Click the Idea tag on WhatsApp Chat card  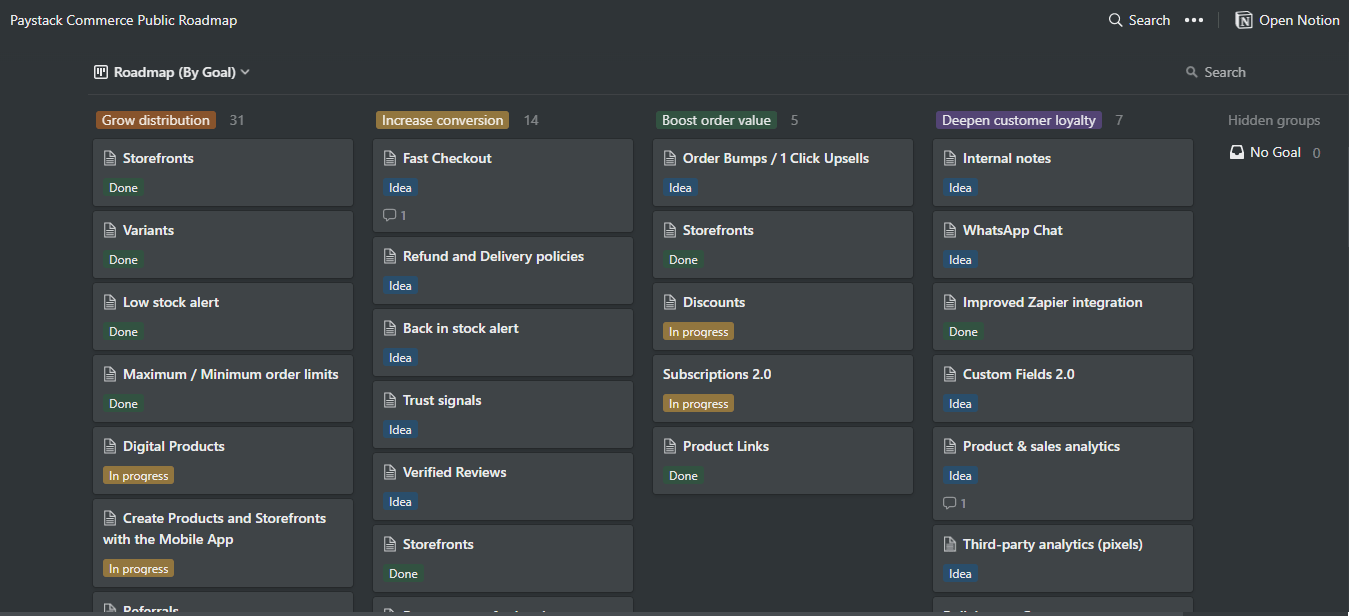tap(960, 259)
